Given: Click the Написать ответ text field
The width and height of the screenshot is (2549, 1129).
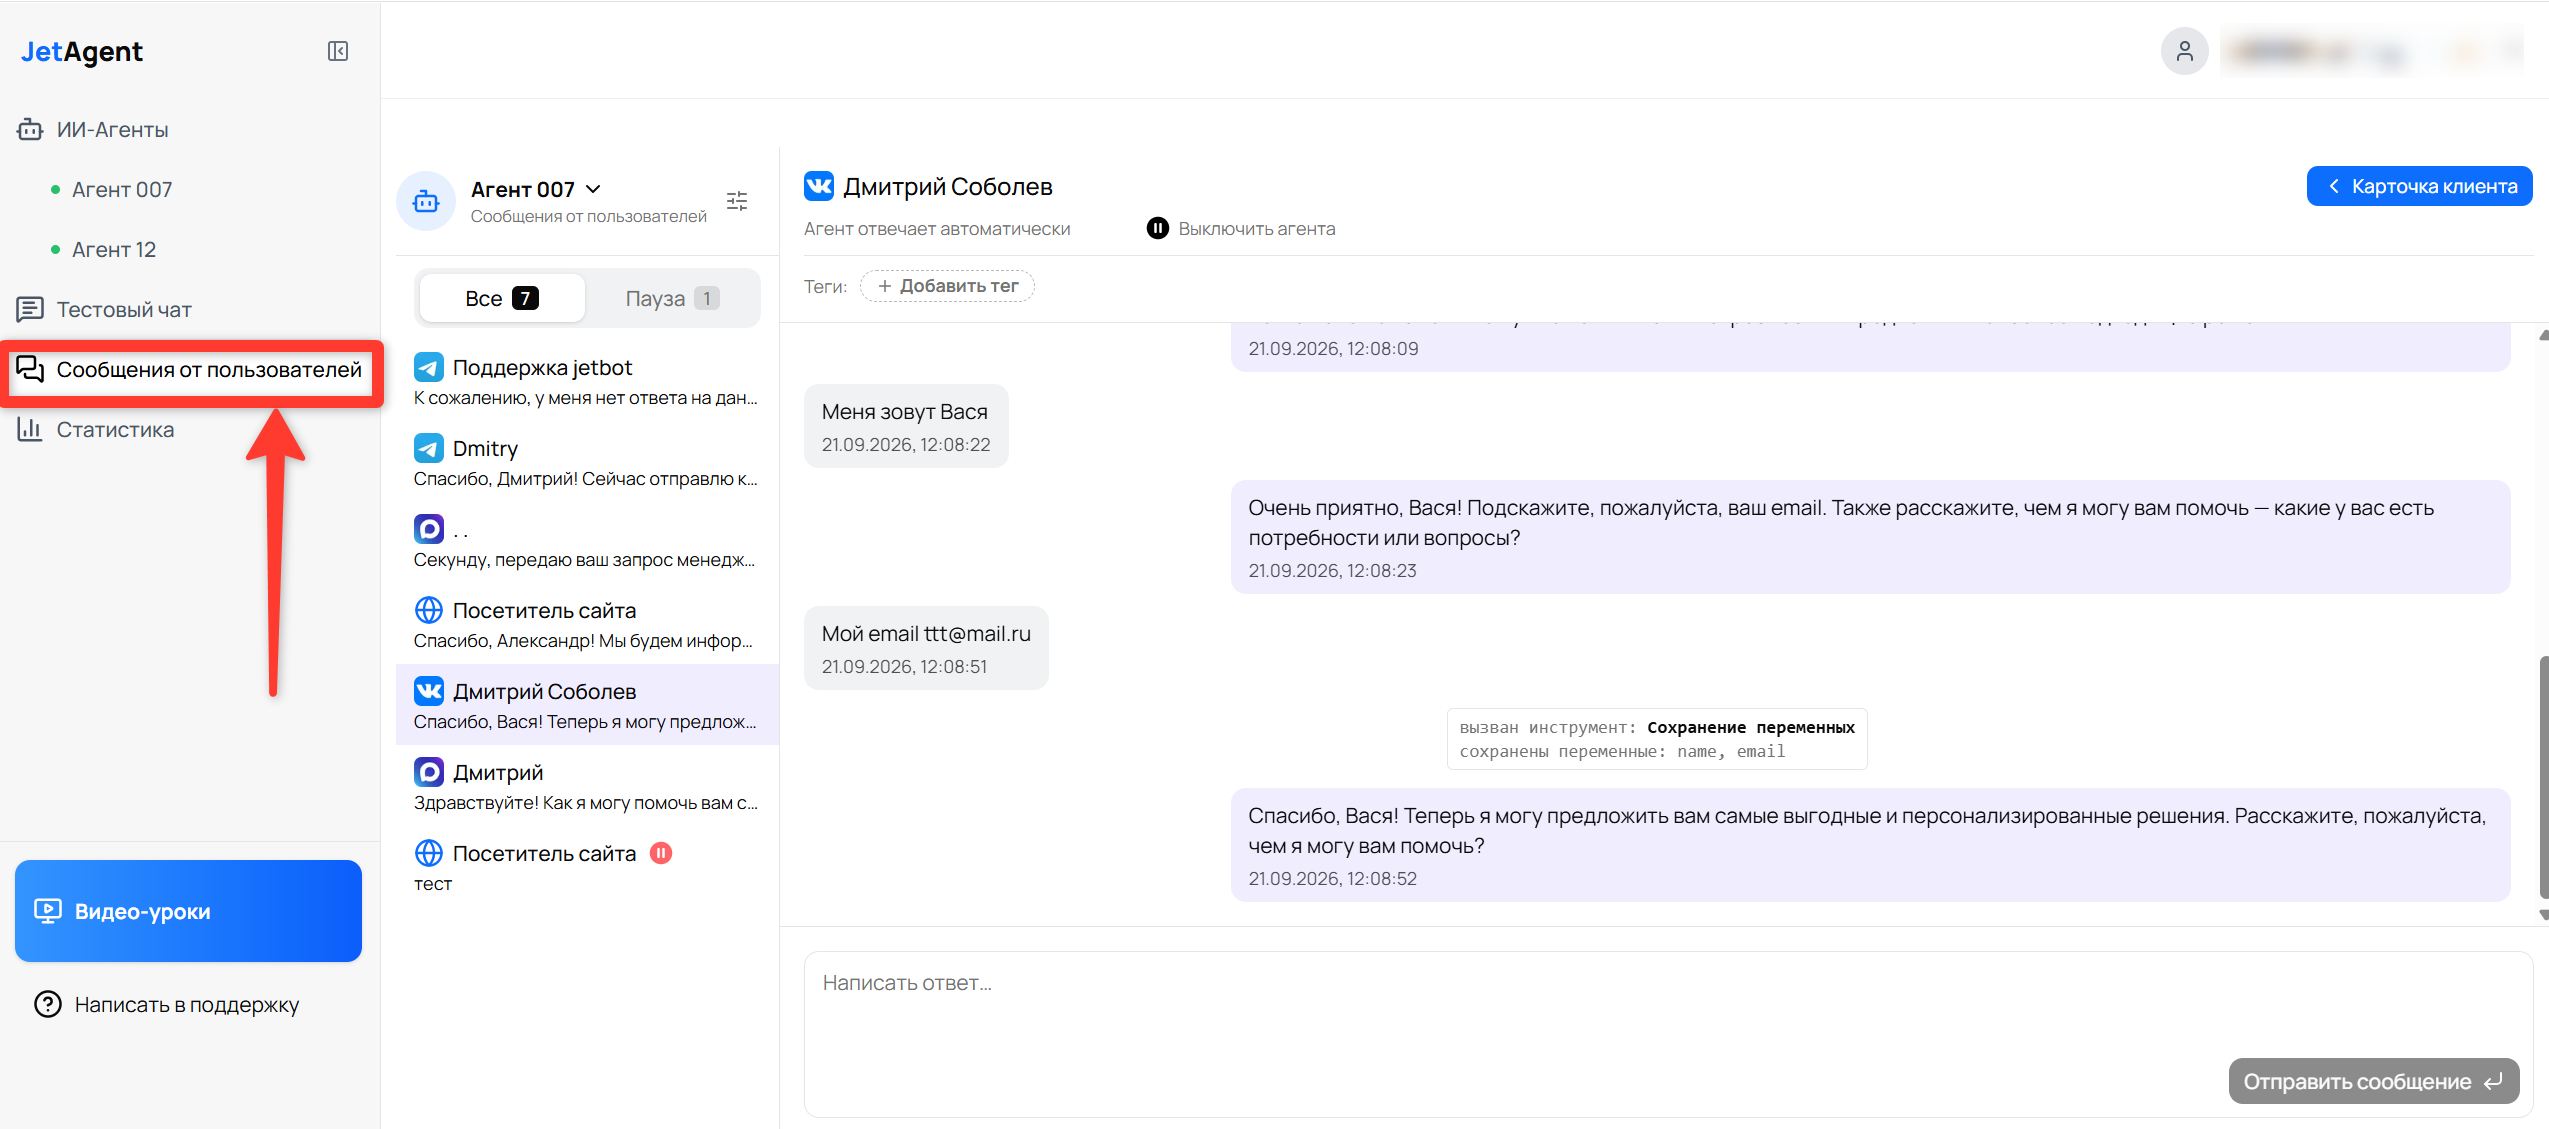Looking at the screenshot, I should (x=1668, y=1034).
